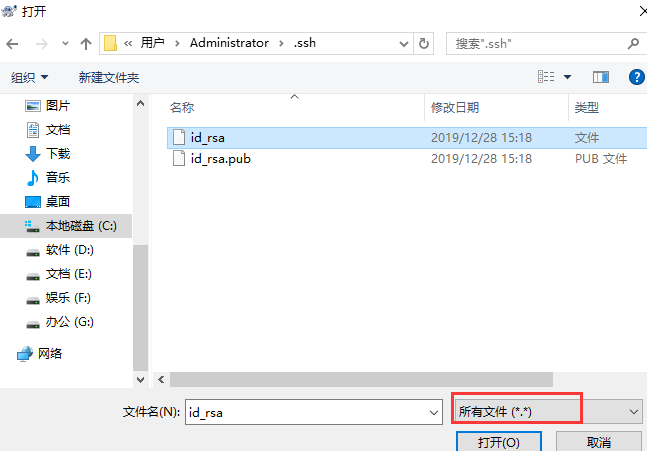Click 新建文件夹 to create a folder
Screen dimensions: 647x451
point(109,77)
